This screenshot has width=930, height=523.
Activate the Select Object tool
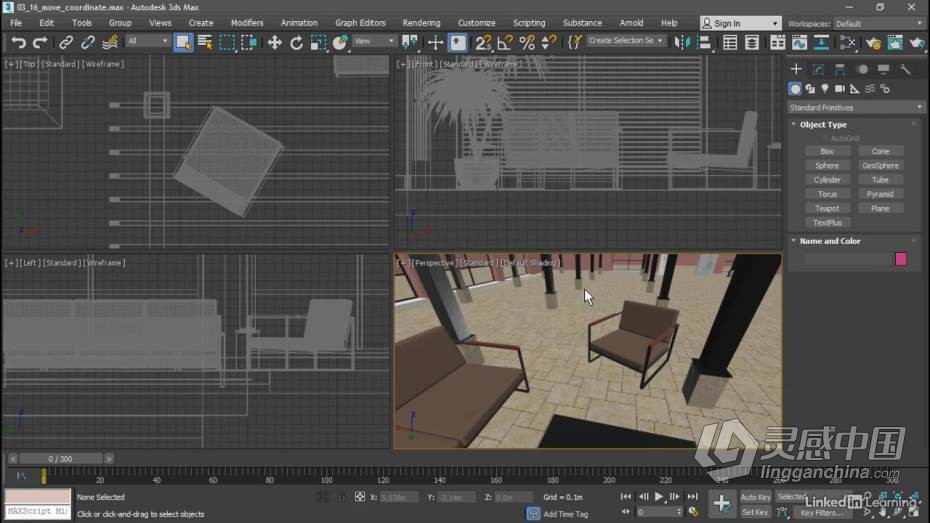point(183,42)
